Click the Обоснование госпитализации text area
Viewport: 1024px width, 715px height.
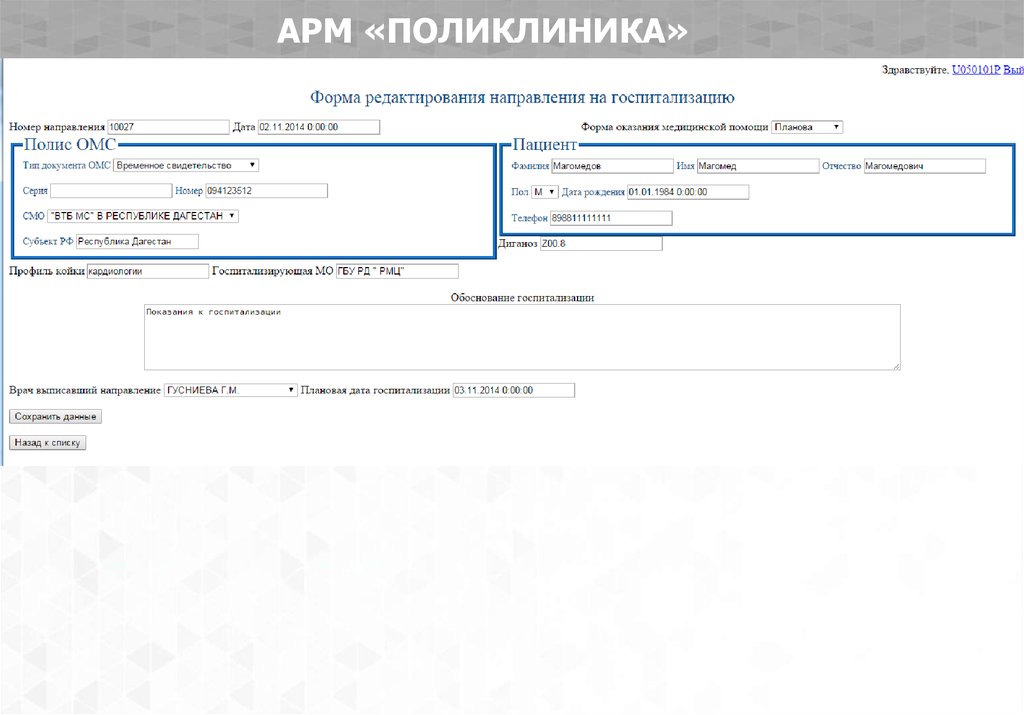tap(521, 337)
